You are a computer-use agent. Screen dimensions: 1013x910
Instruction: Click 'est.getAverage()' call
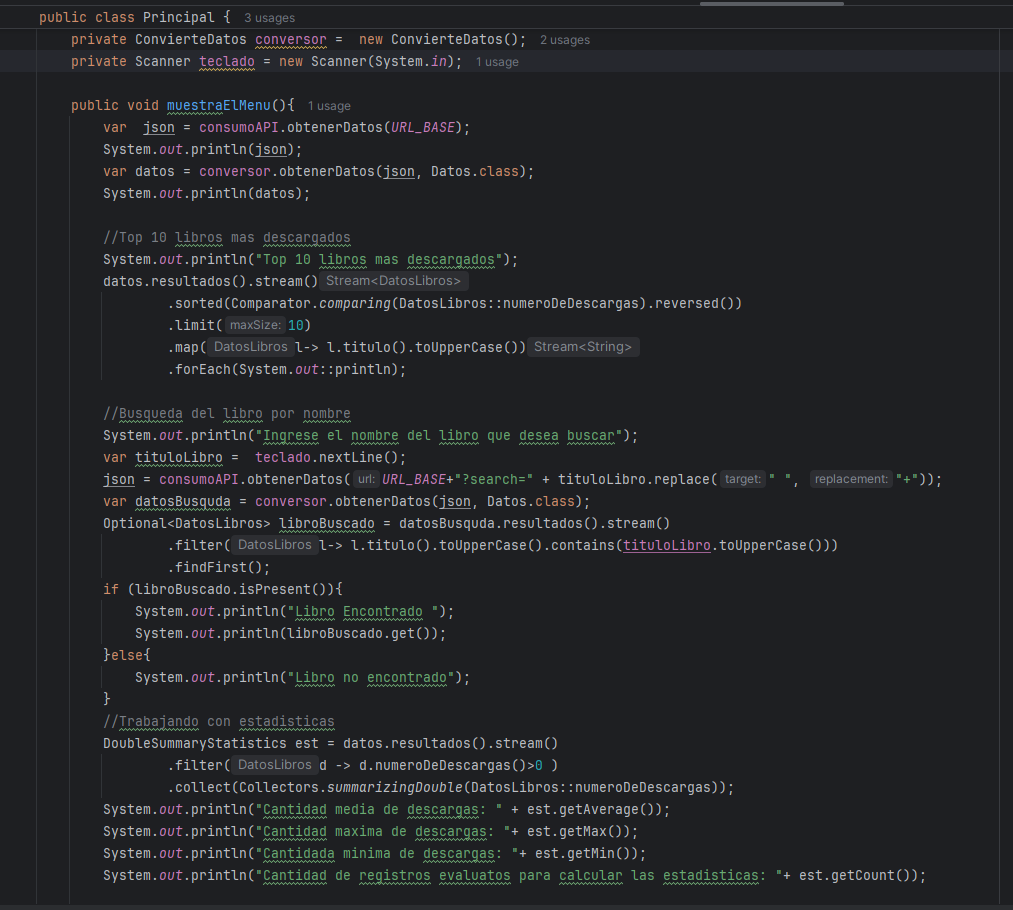594,809
